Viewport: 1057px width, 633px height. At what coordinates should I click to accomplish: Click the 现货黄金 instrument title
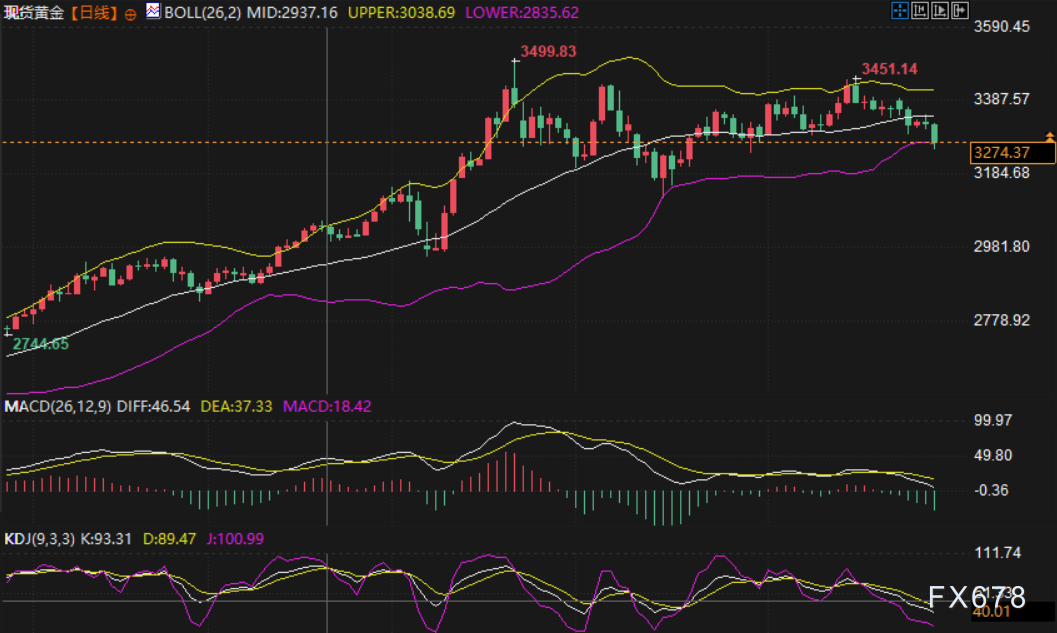coord(34,13)
